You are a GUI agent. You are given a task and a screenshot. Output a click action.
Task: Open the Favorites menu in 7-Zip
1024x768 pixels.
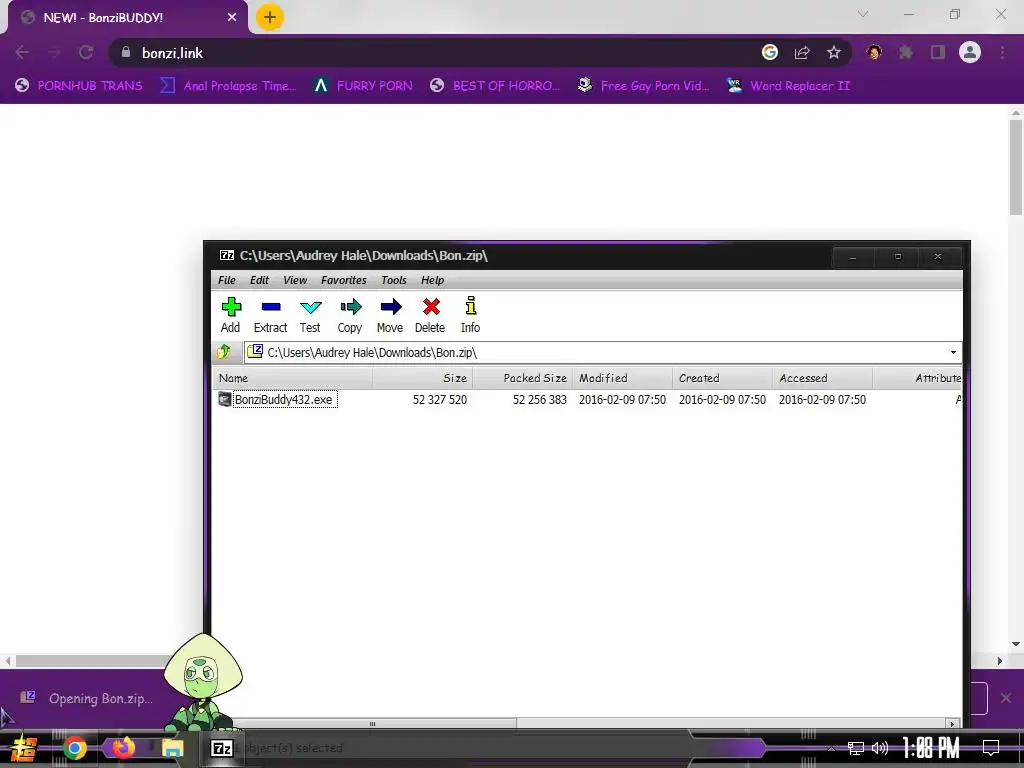tap(344, 280)
